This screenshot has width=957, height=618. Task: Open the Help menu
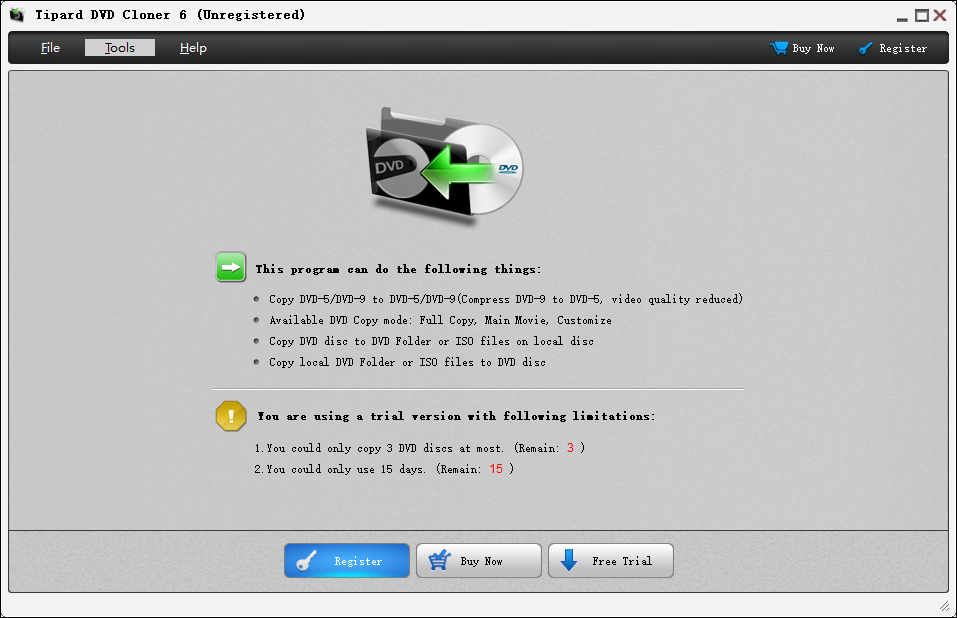[x=193, y=48]
